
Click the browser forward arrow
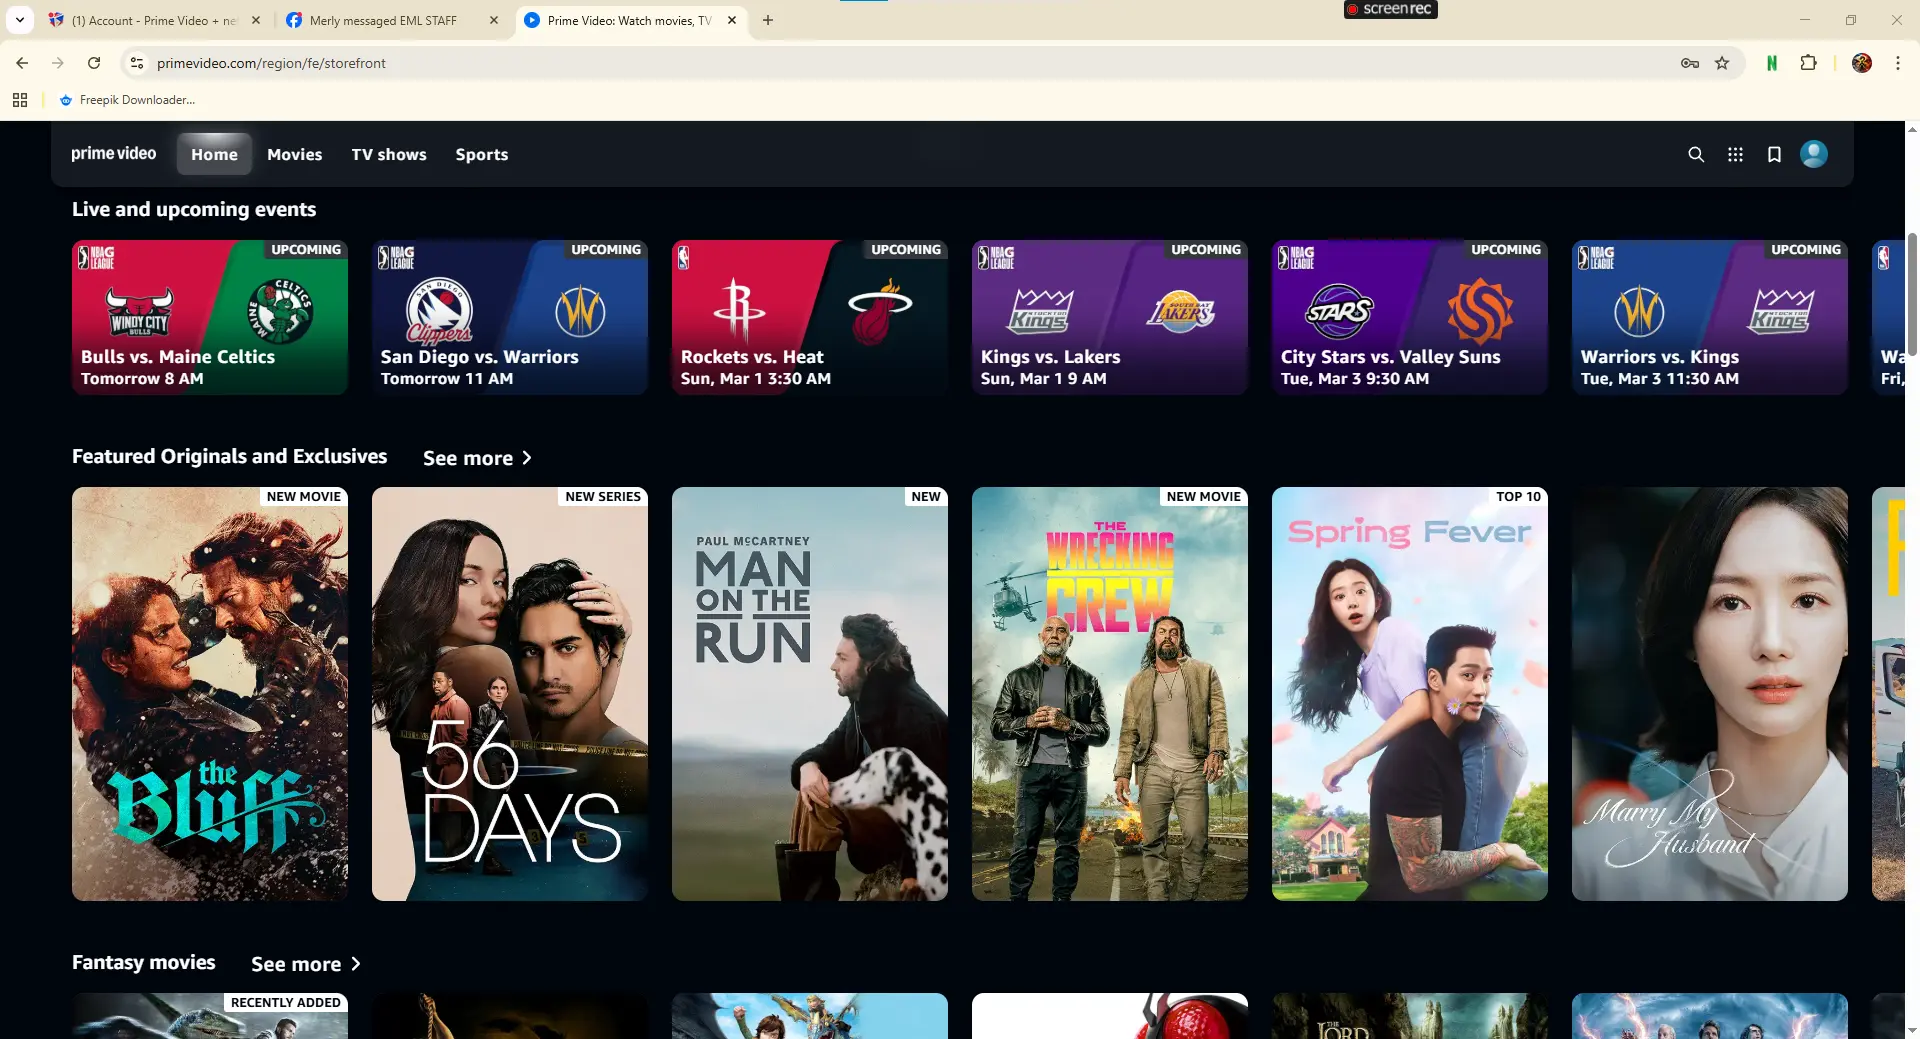point(58,63)
